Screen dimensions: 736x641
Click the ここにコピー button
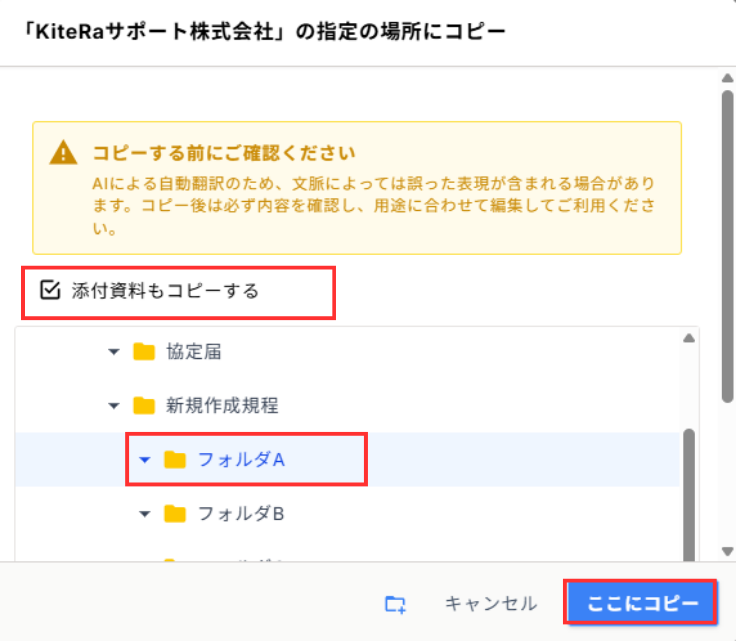pos(641,604)
